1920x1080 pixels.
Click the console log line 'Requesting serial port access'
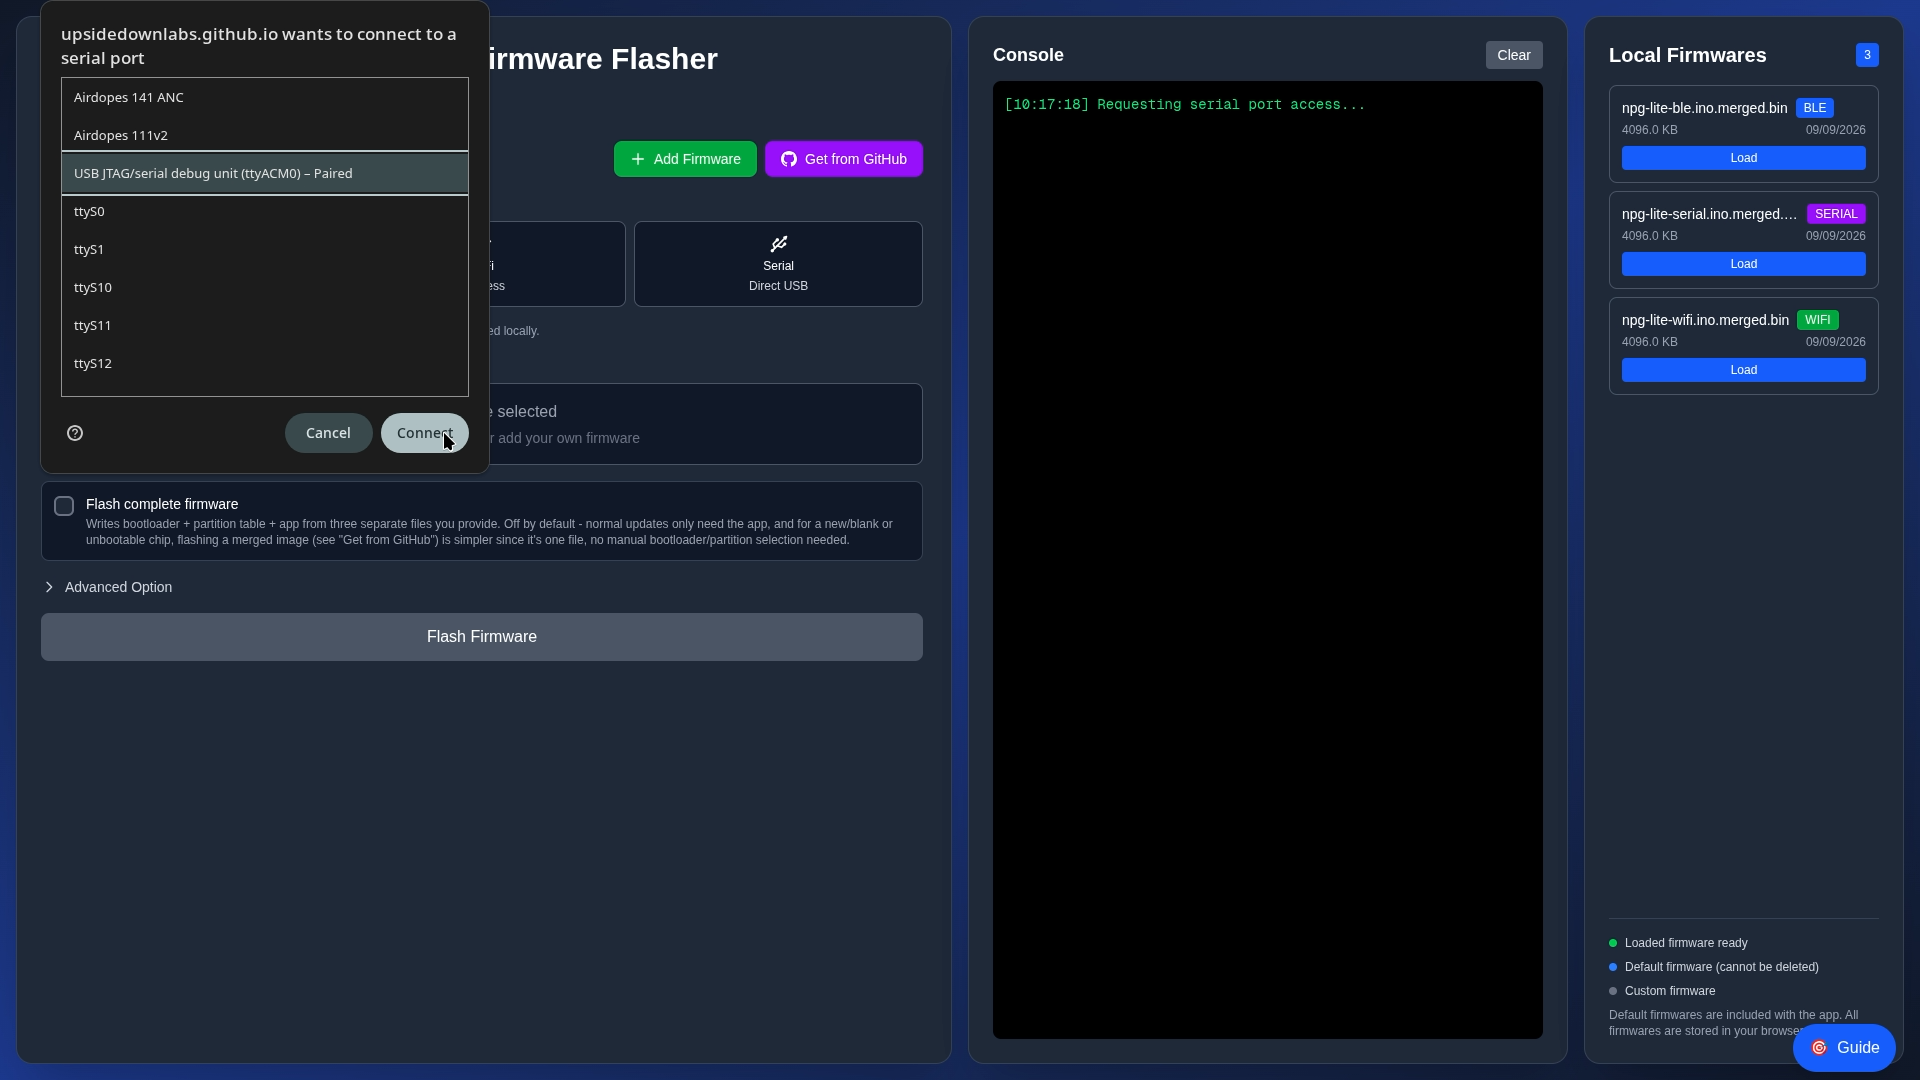tap(1185, 105)
